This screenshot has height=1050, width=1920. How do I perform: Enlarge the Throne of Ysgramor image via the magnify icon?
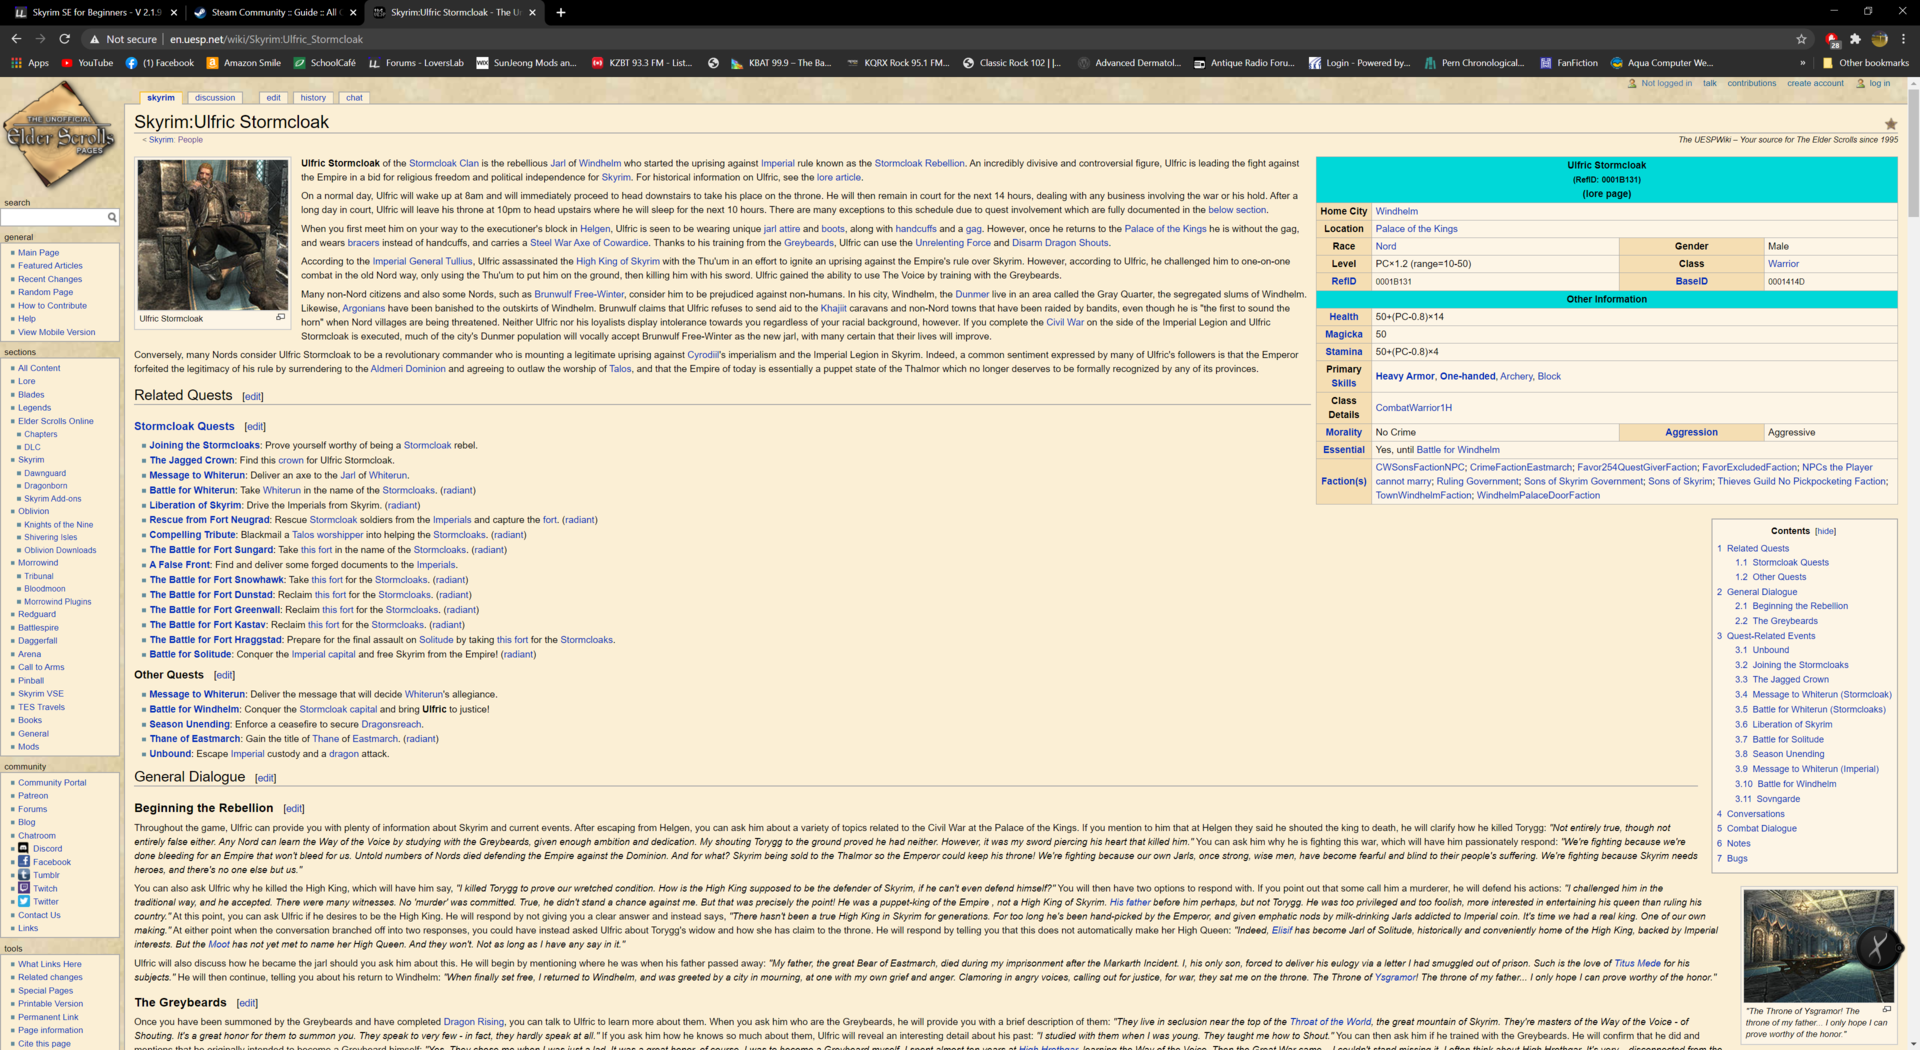click(1887, 1009)
